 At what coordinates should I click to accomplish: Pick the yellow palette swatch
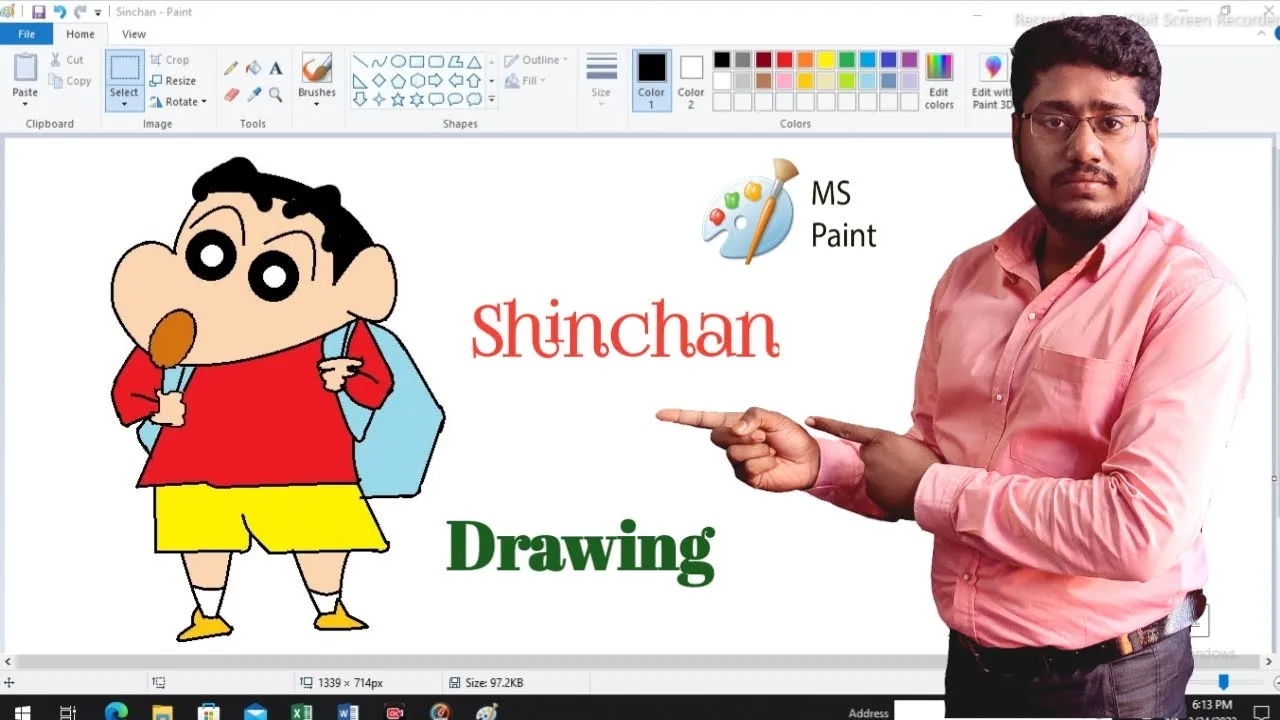[826, 60]
